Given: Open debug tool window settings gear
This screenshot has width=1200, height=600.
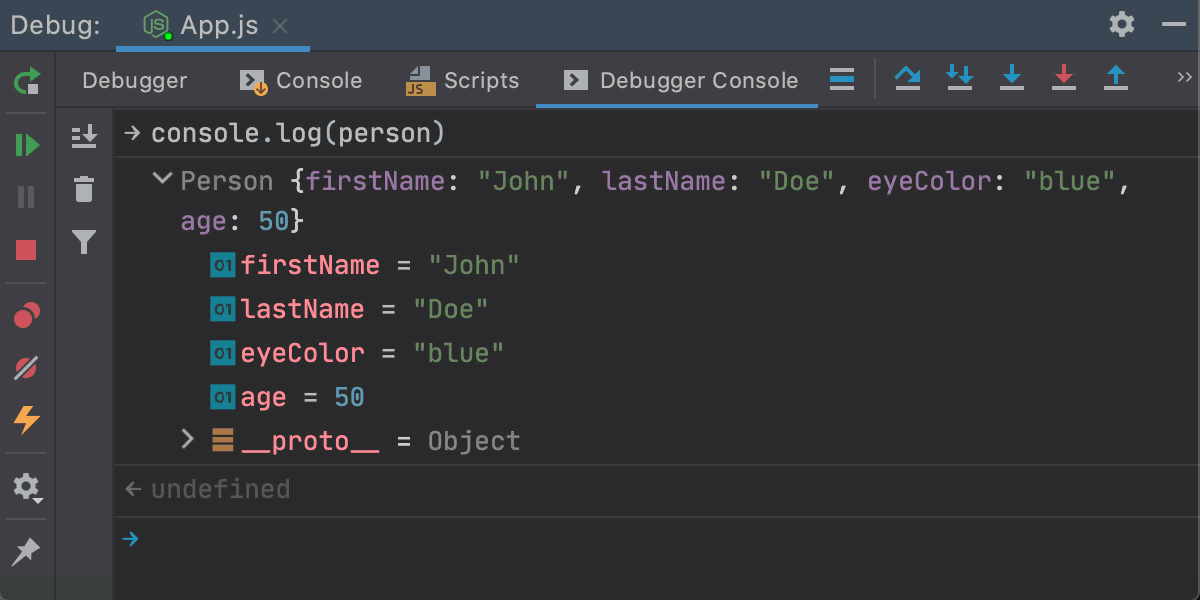Looking at the screenshot, I should click(x=1122, y=24).
